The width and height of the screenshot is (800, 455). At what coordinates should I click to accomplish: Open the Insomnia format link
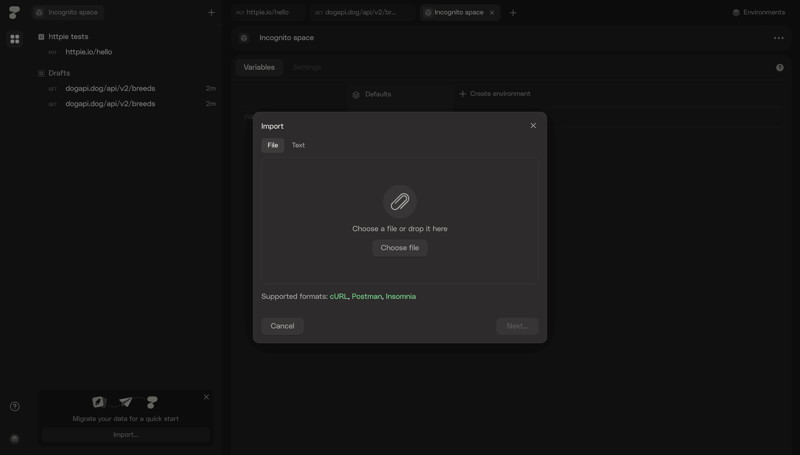point(401,296)
